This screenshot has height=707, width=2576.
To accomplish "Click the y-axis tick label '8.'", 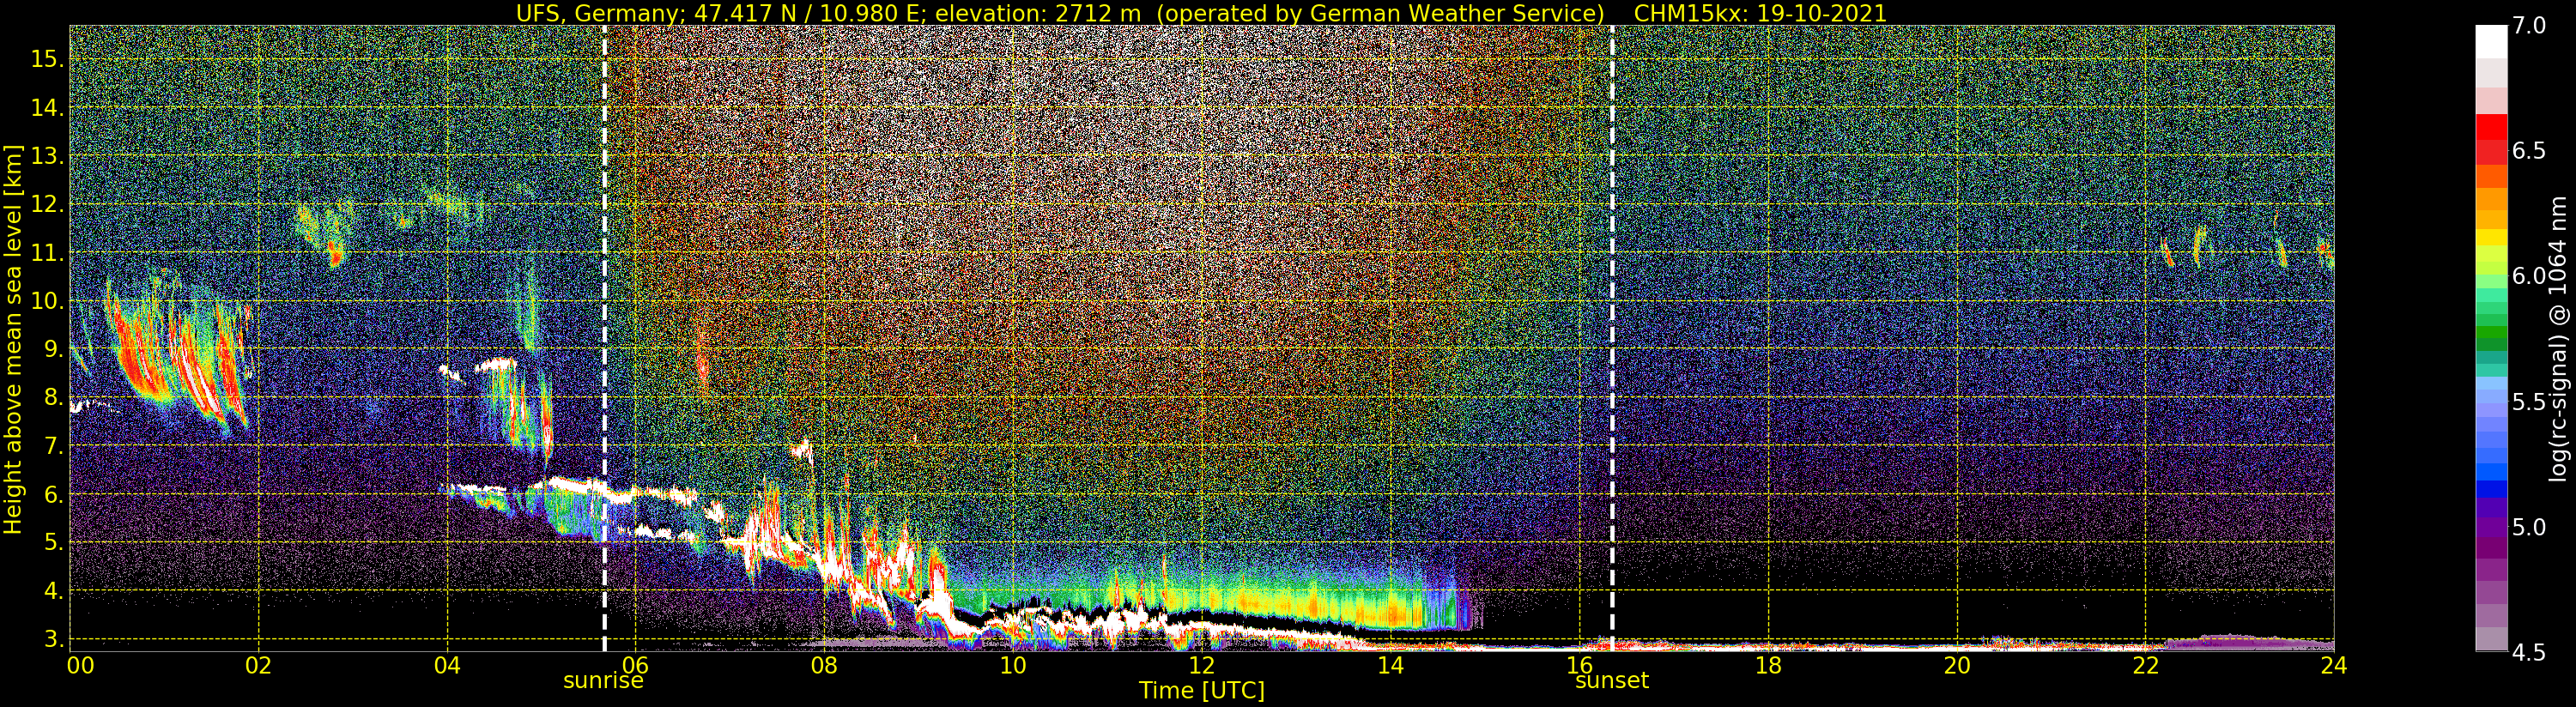I will [53, 398].
